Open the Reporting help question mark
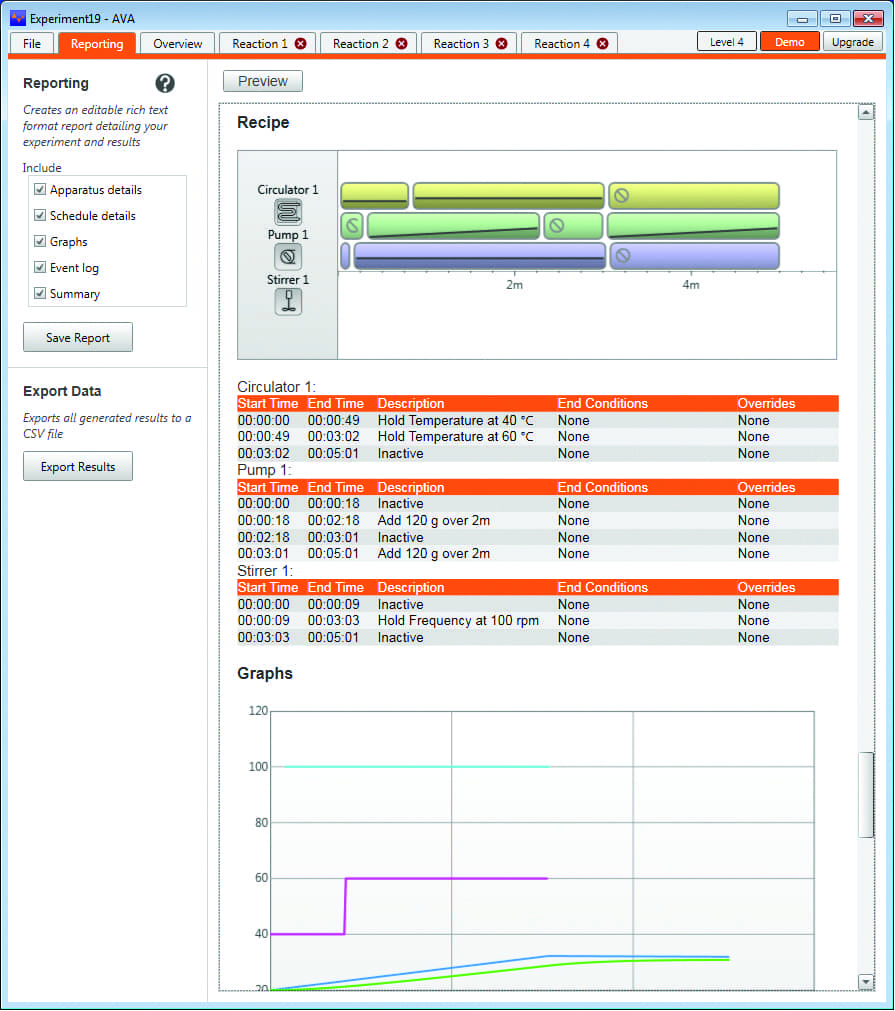Image resolution: width=895 pixels, height=1011 pixels. [x=165, y=84]
